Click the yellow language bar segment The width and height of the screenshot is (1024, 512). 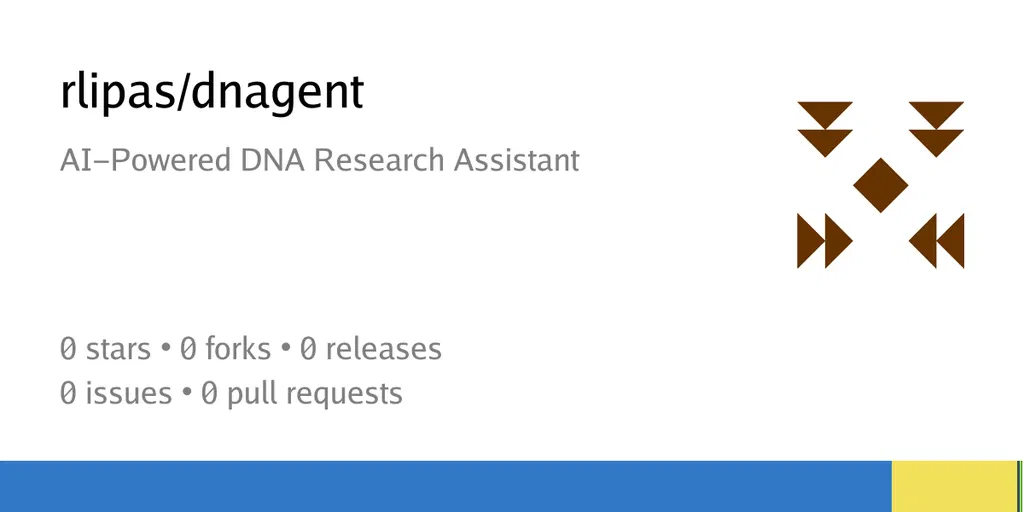pyautogui.click(x=954, y=487)
